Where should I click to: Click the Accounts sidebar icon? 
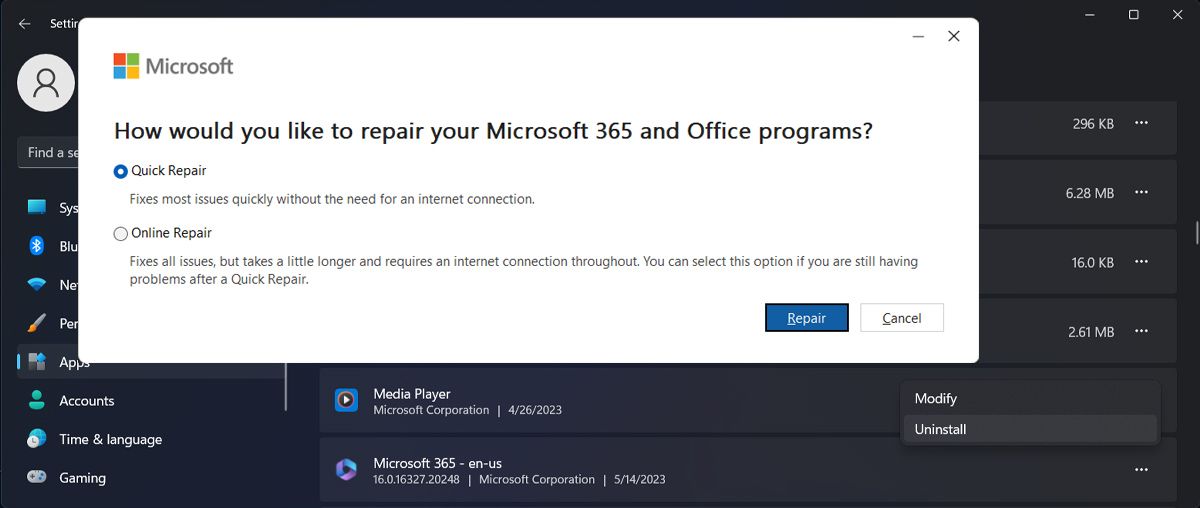click(x=37, y=401)
